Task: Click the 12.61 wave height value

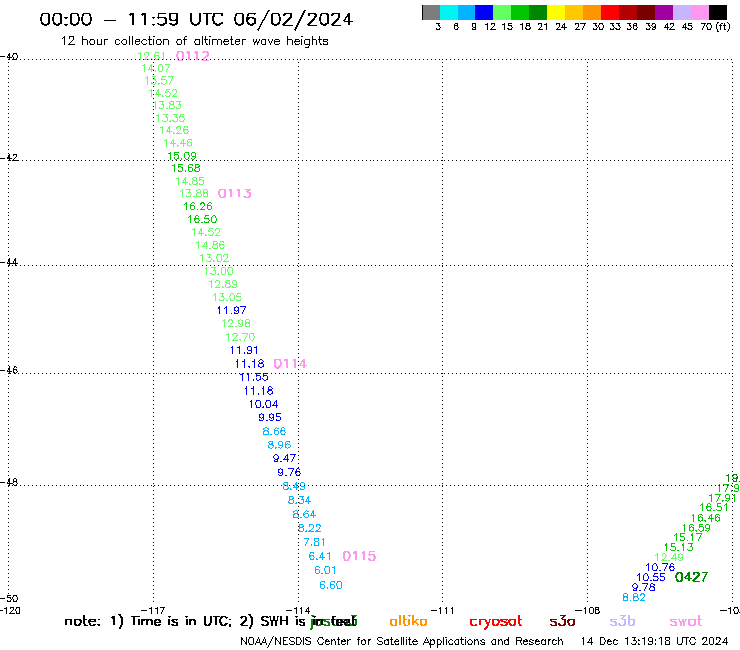Action: click(x=151, y=56)
